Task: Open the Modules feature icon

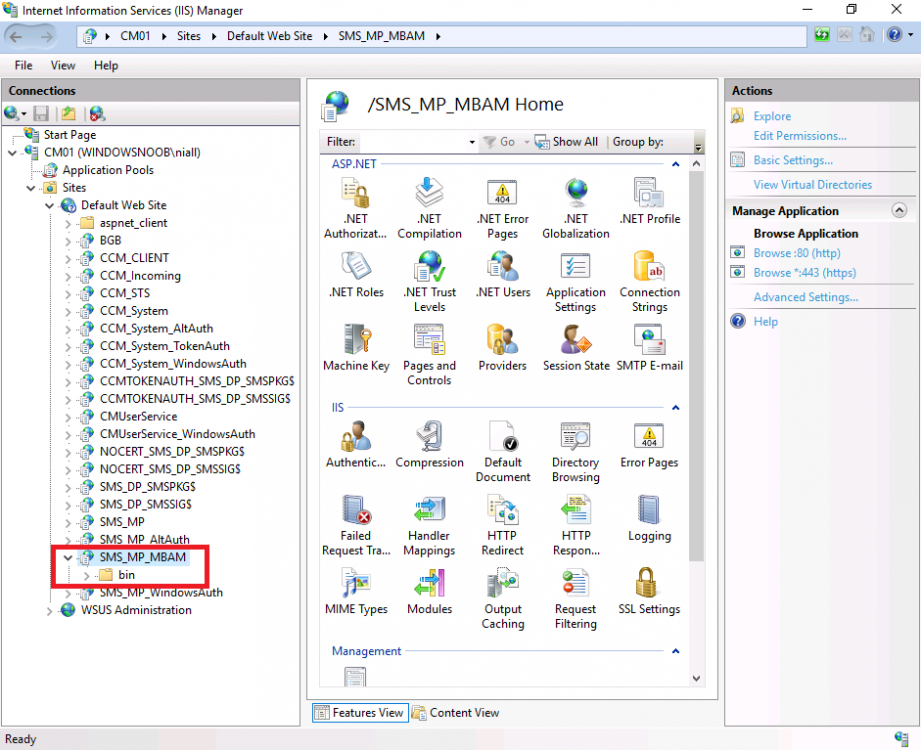Action: pyautogui.click(x=429, y=591)
